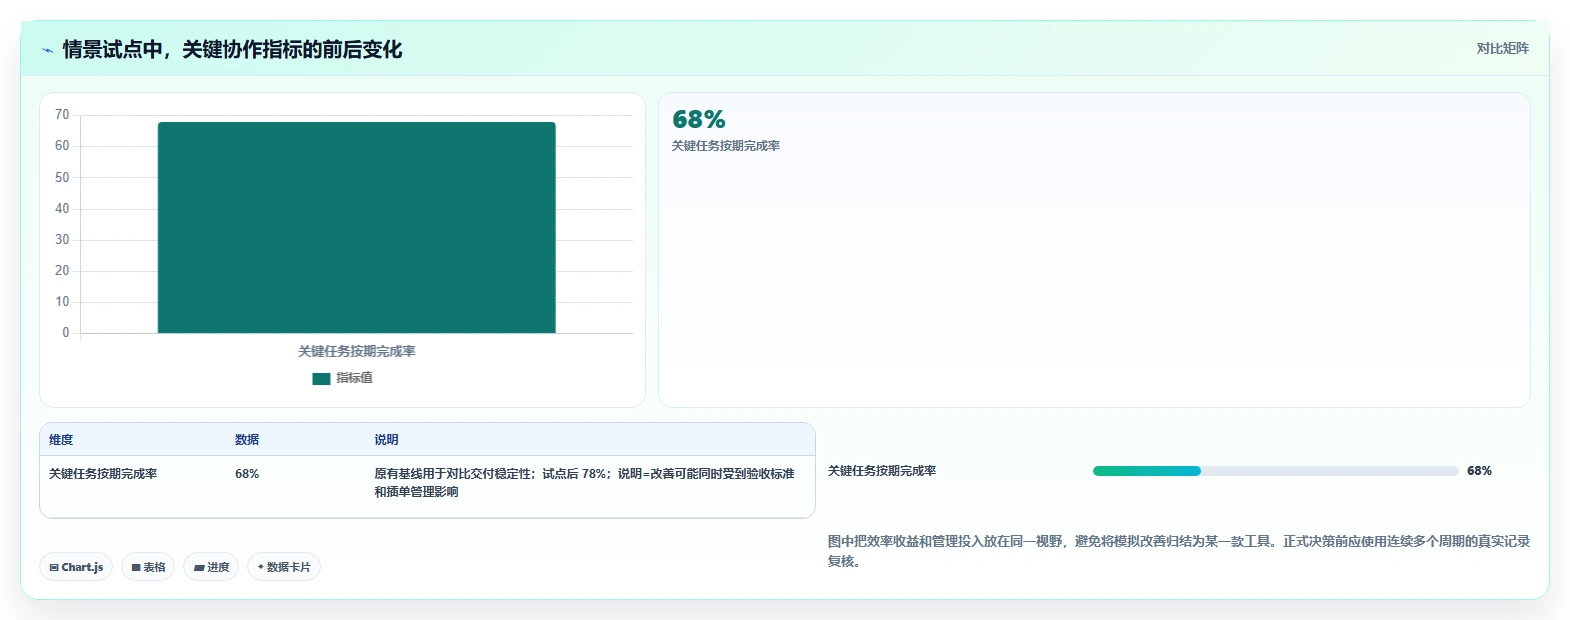Click the 说明 column header

(x=387, y=440)
